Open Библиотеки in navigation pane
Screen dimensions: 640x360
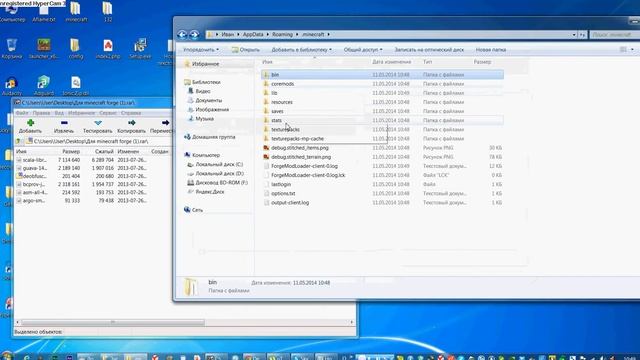206,82
